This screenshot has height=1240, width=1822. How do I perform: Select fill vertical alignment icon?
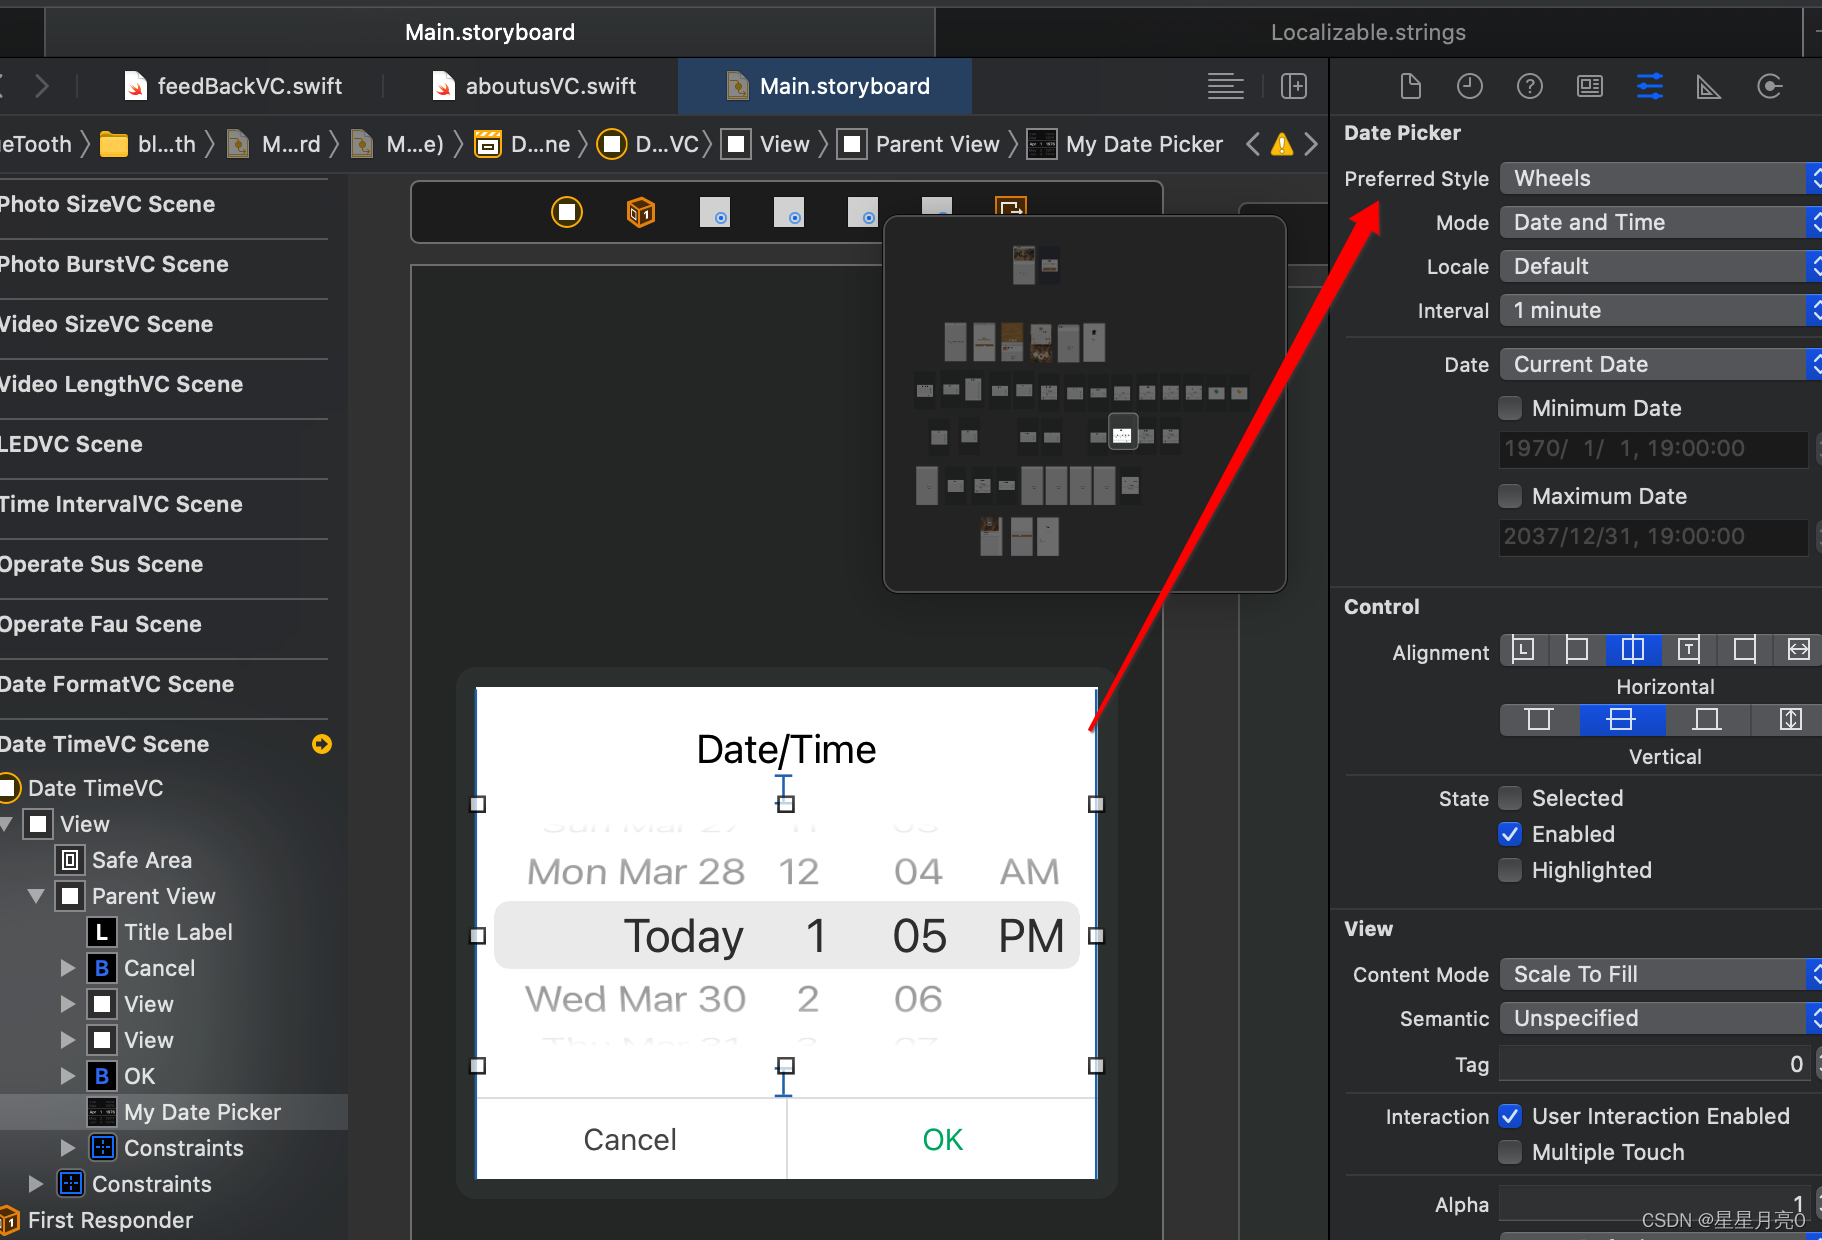(1790, 719)
